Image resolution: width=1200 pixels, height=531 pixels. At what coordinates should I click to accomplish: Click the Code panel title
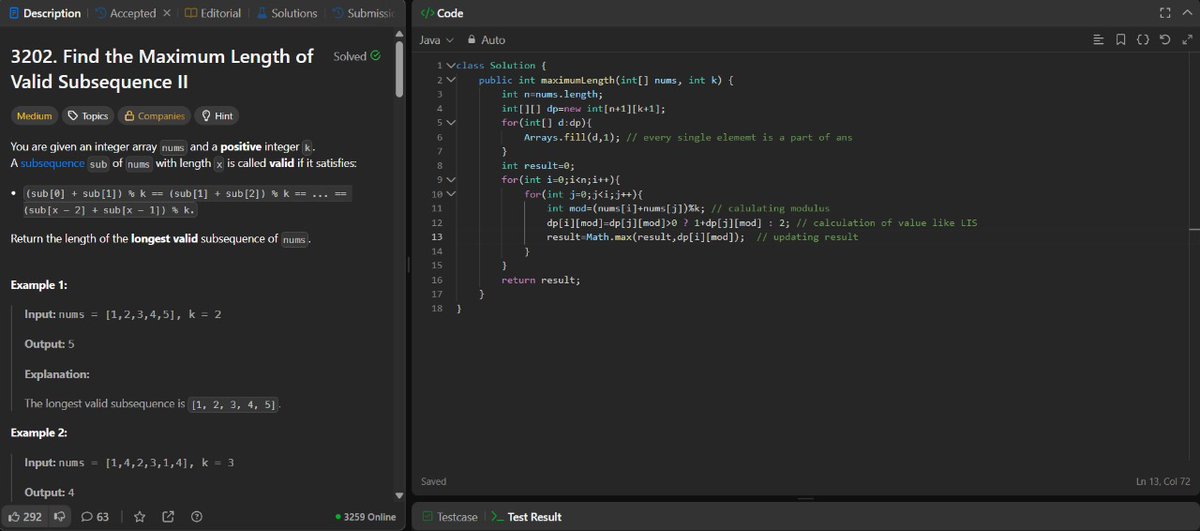click(x=450, y=13)
